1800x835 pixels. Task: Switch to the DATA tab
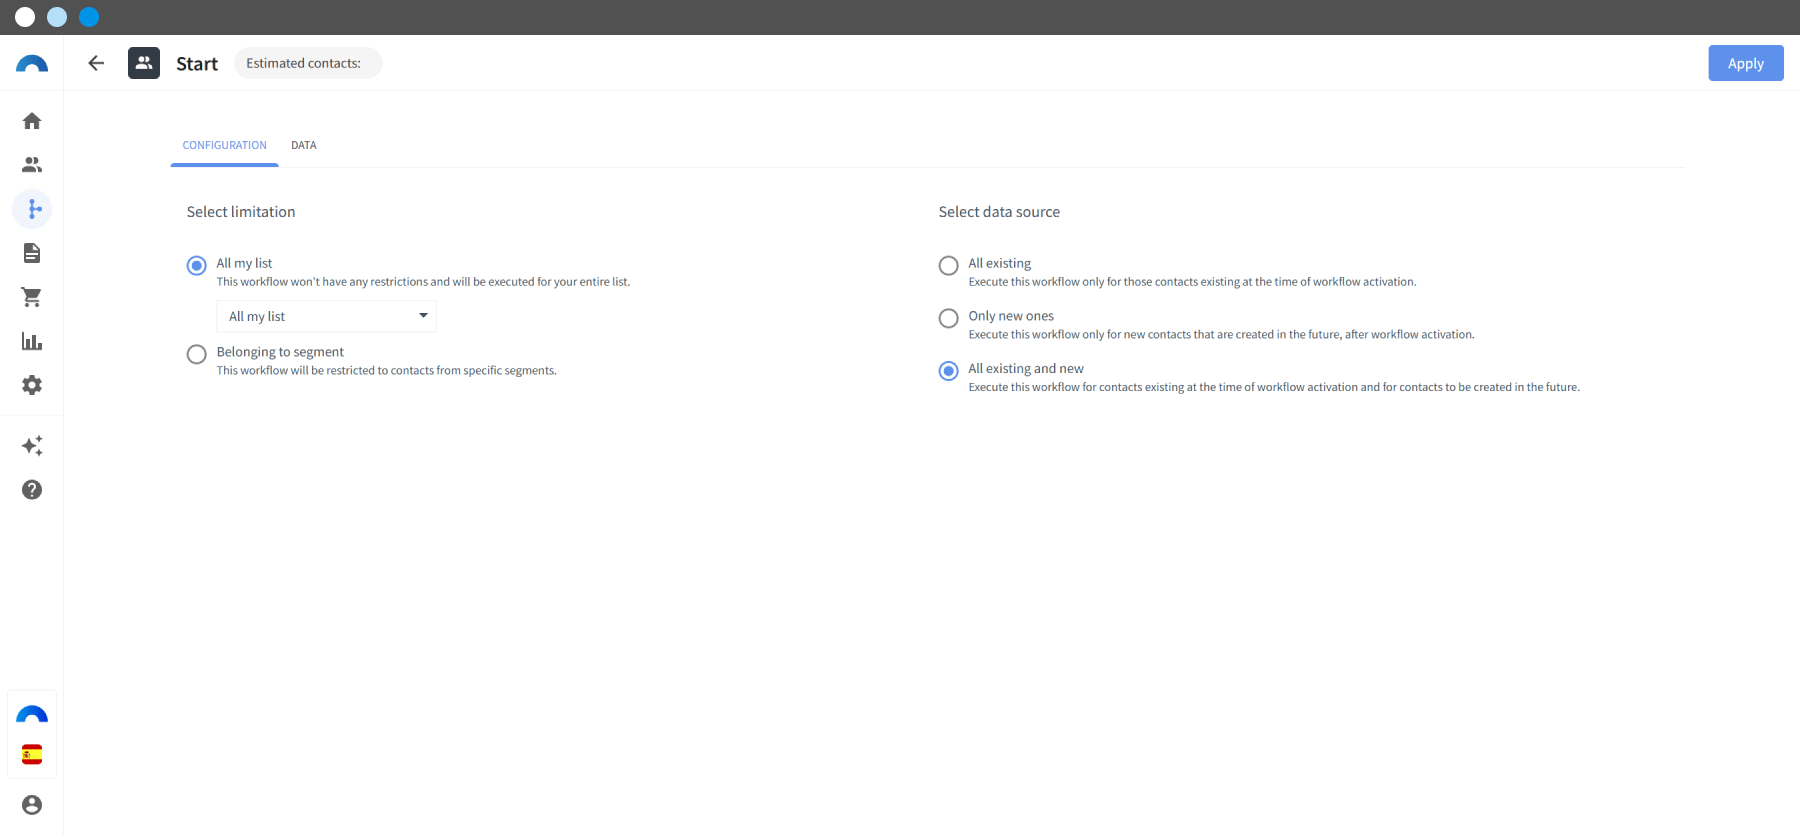click(x=304, y=146)
